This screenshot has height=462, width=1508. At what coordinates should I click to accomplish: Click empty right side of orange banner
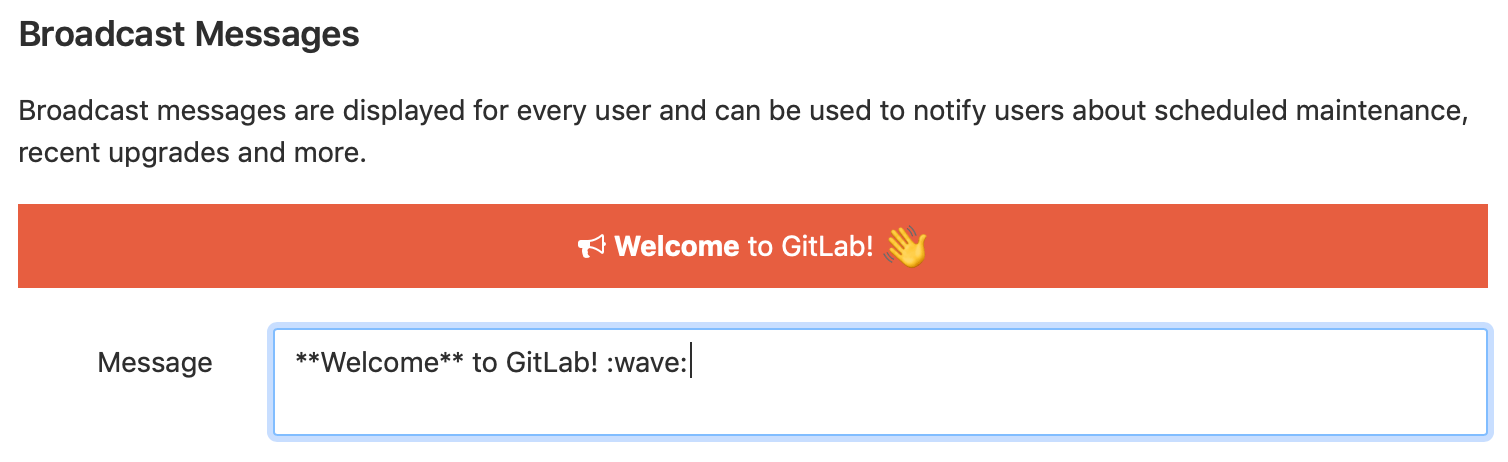pyautogui.click(x=1250, y=247)
